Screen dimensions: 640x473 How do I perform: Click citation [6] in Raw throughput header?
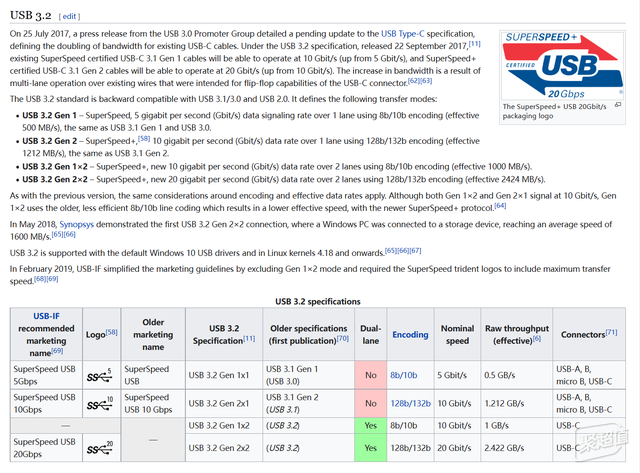pyautogui.click(x=537, y=338)
